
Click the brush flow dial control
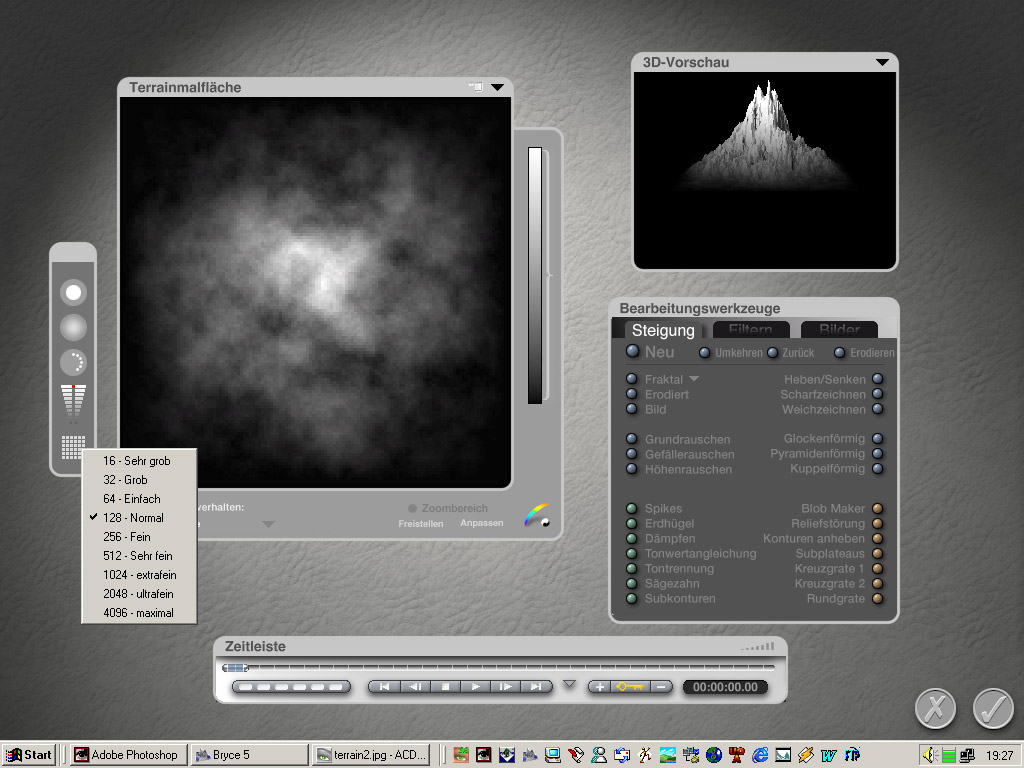(73, 362)
